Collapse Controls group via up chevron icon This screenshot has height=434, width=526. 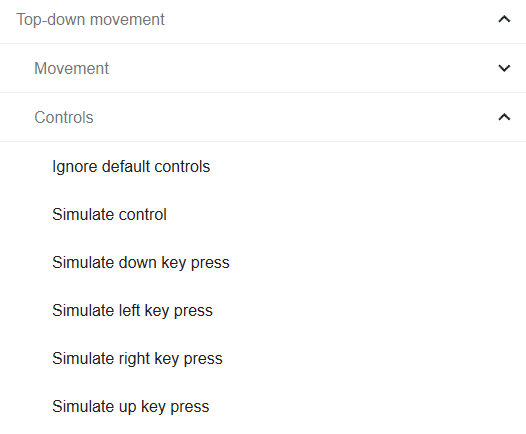click(x=504, y=117)
